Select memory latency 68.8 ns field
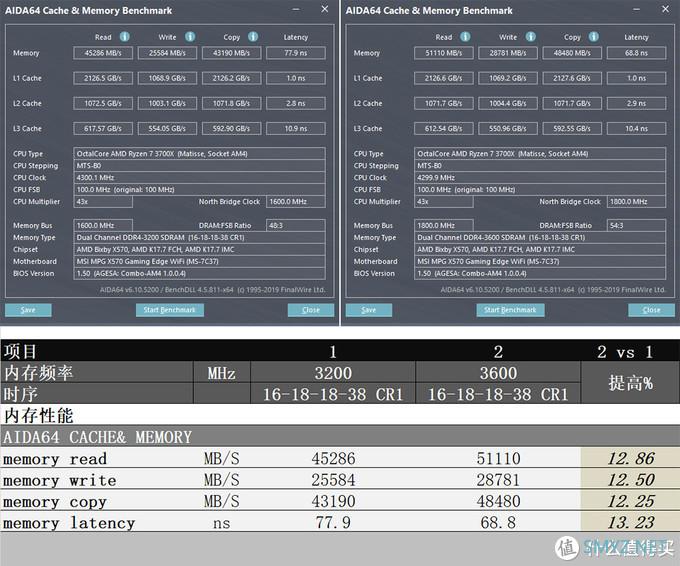The height and width of the screenshot is (566, 680). (x=636, y=53)
